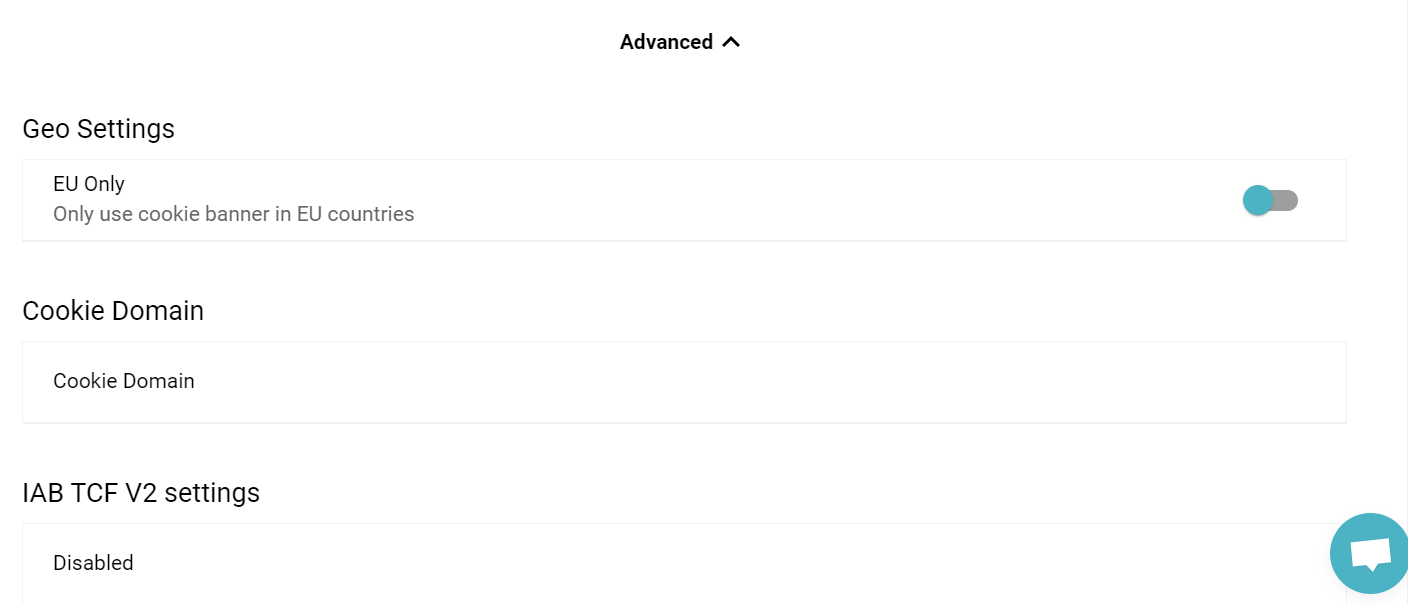The width and height of the screenshot is (1408, 604).
Task: Collapse the Advanced section
Action: 680,42
